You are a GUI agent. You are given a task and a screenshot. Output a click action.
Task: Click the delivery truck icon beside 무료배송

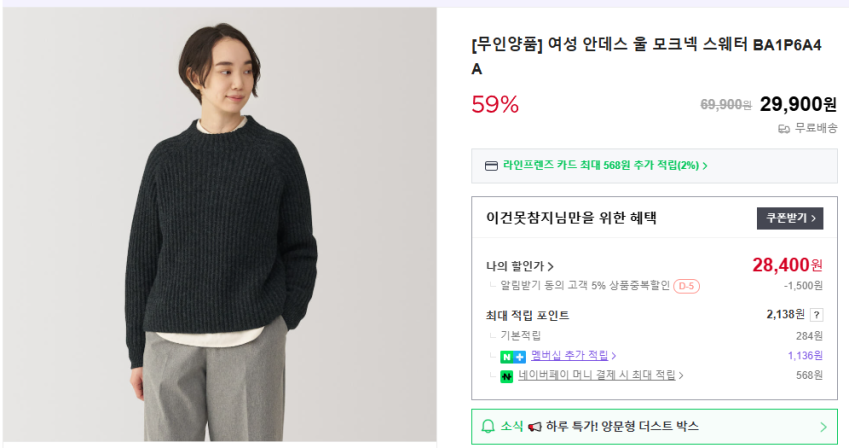(x=784, y=128)
